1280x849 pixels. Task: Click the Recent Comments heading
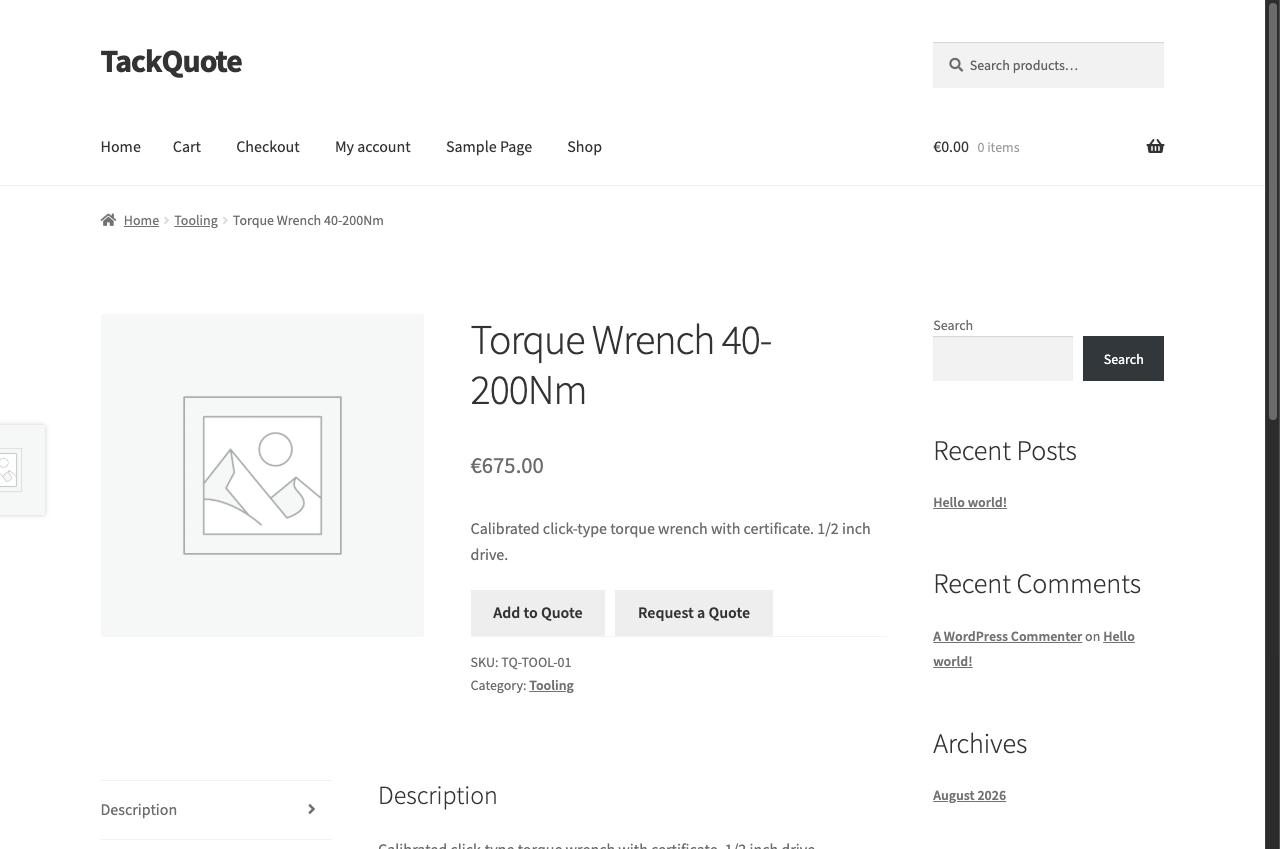point(1037,584)
